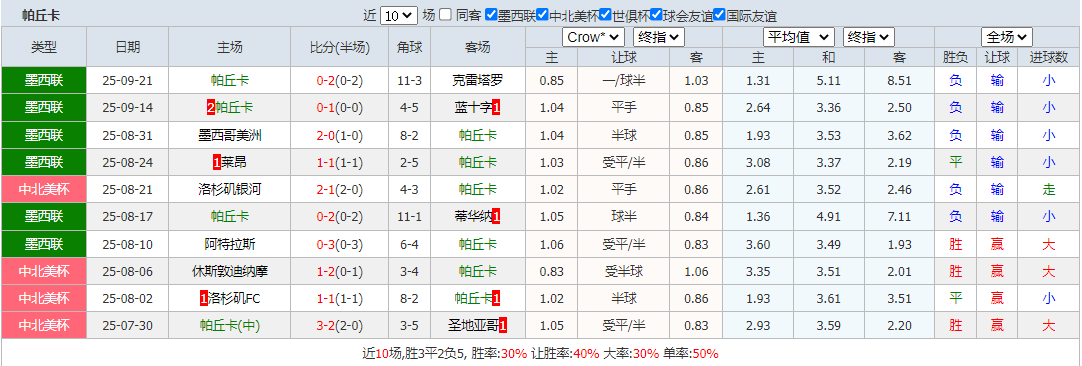1082x366 pixels.
Task: Open 墨西哥美洲 team link
Action: point(230,135)
